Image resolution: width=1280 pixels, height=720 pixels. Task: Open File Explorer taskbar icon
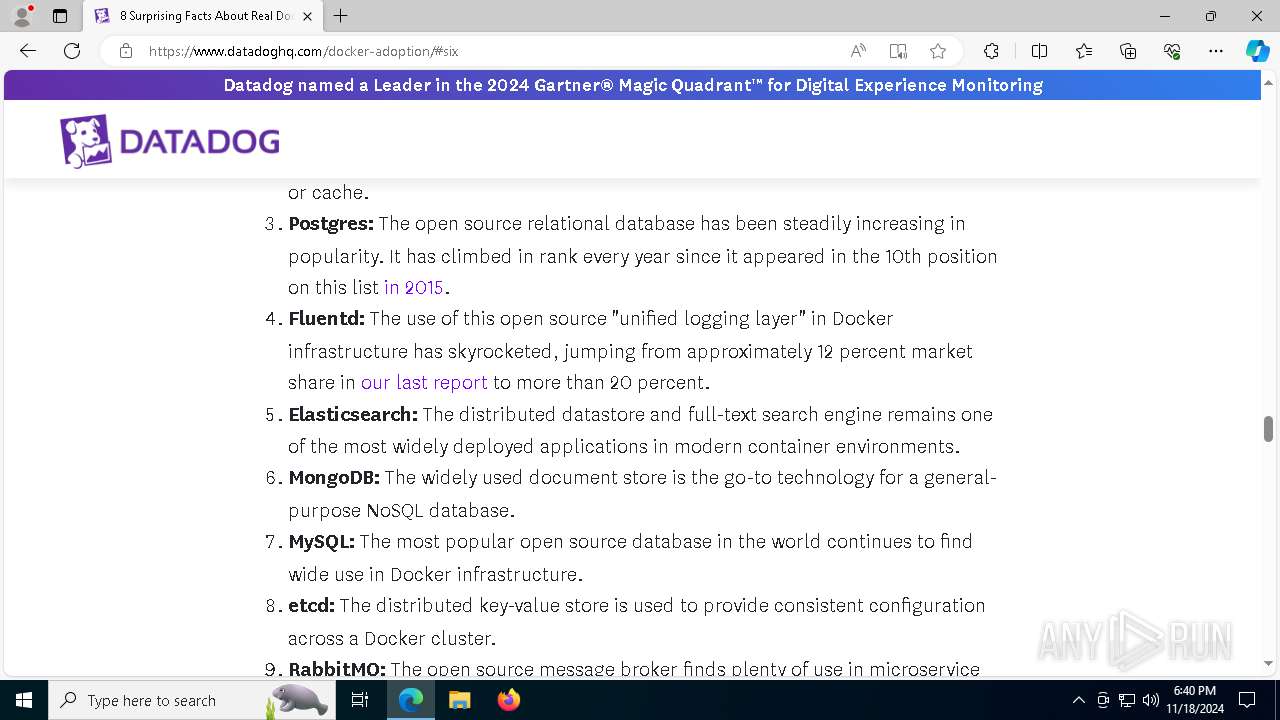pos(459,700)
